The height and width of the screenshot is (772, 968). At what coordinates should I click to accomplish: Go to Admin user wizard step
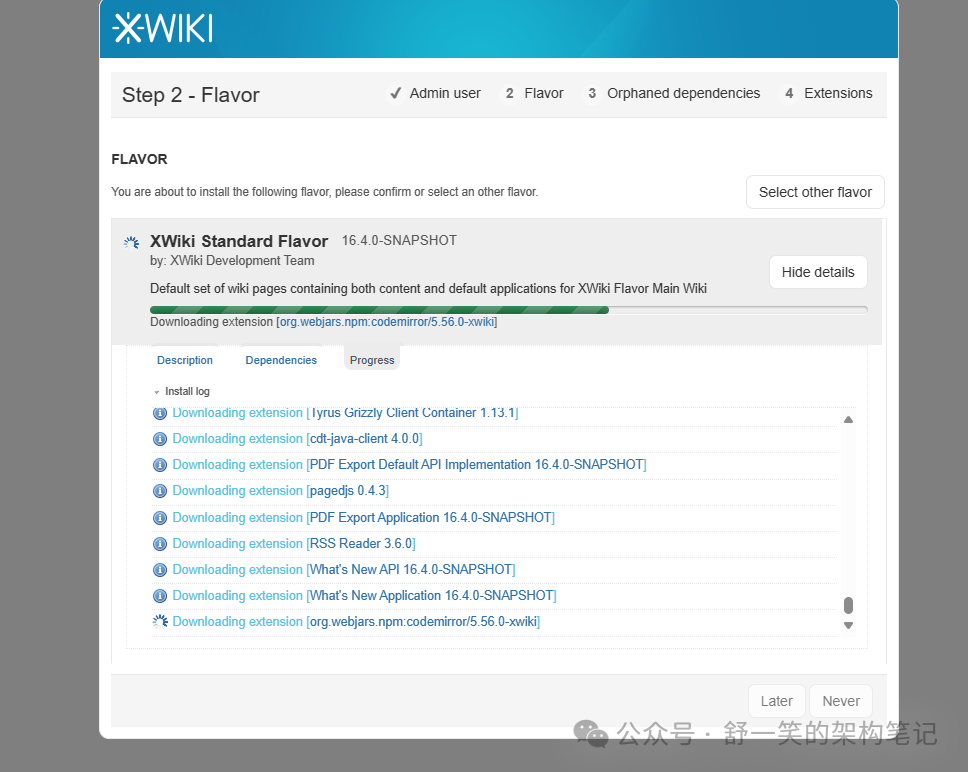pos(435,93)
